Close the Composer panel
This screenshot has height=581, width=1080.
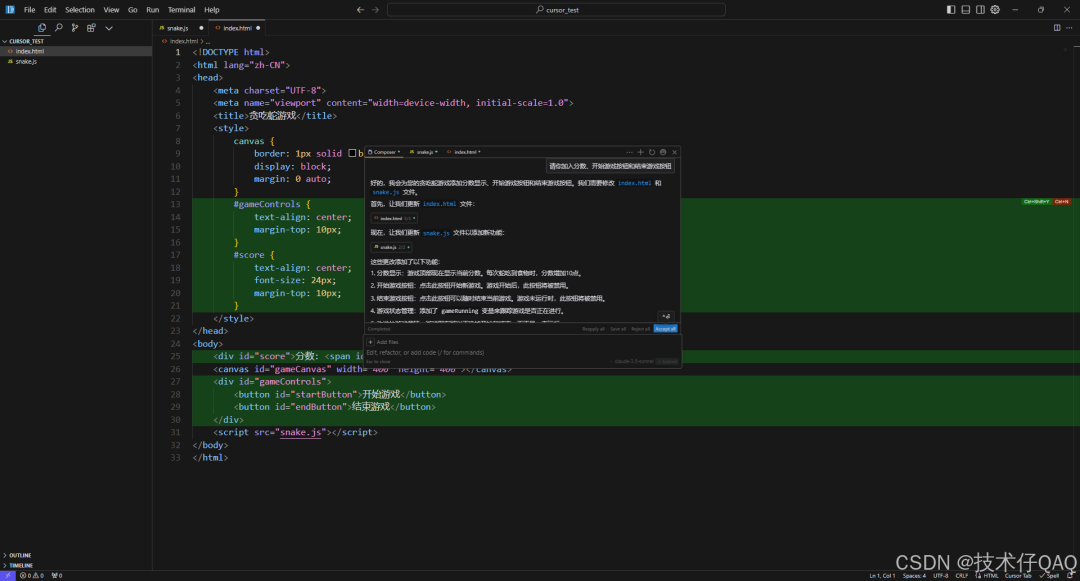pyautogui.click(x=674, y=152)
